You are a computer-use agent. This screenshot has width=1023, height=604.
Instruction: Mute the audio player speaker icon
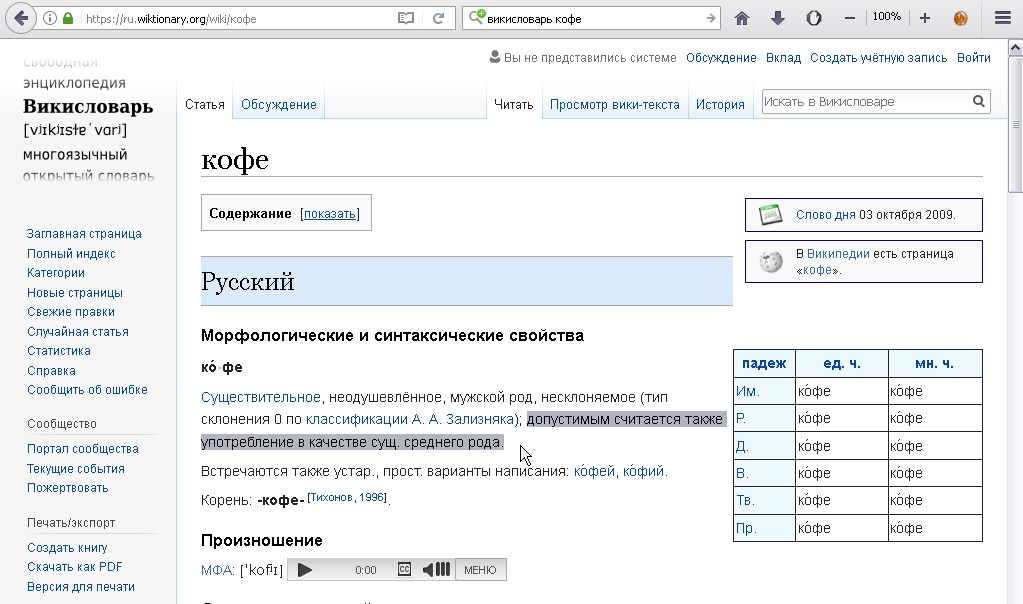pos(427,569)
